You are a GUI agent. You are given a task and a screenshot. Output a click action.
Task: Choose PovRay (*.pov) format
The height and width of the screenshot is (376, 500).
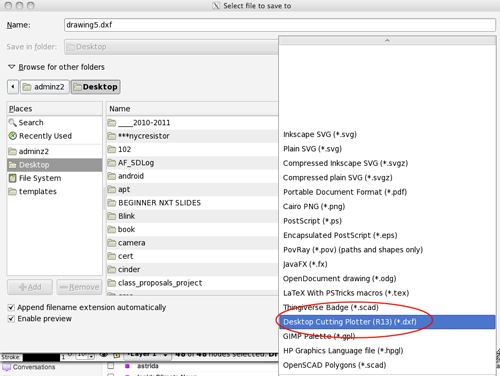[x=387, y=250]
